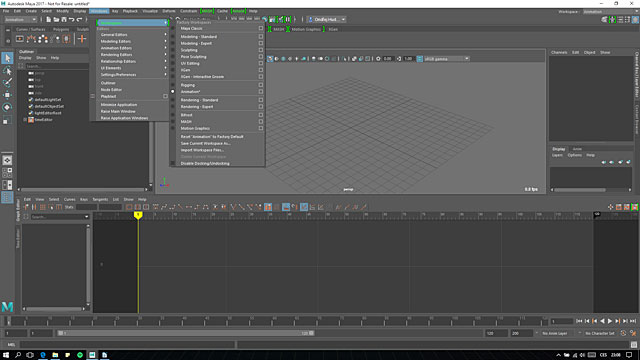Click the playback range slider bar
The width and height of the screenshot is (640, 360).
point(186,333)
